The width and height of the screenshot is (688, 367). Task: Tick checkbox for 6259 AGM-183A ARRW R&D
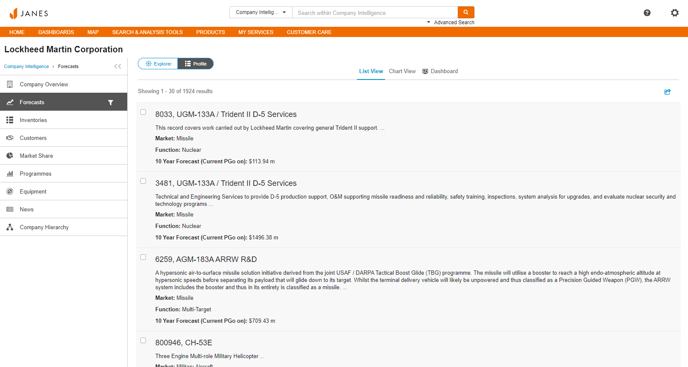(x=143, y=257)
